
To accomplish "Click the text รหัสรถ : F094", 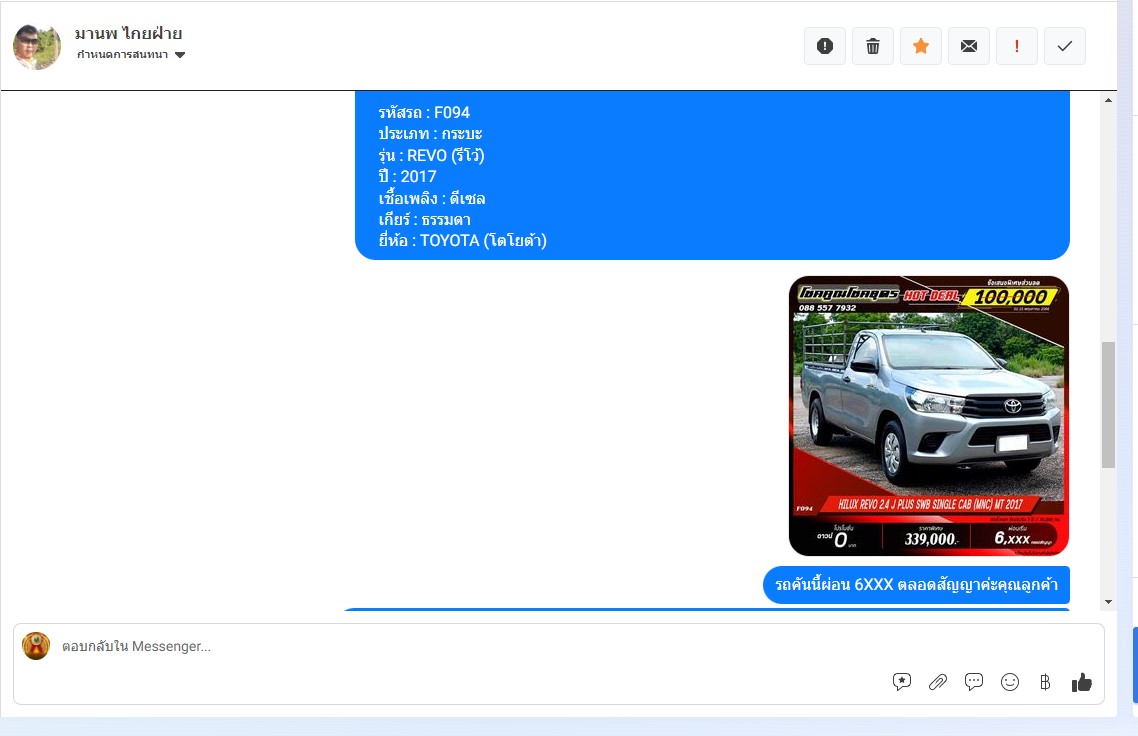I will (x=424, y=113).
